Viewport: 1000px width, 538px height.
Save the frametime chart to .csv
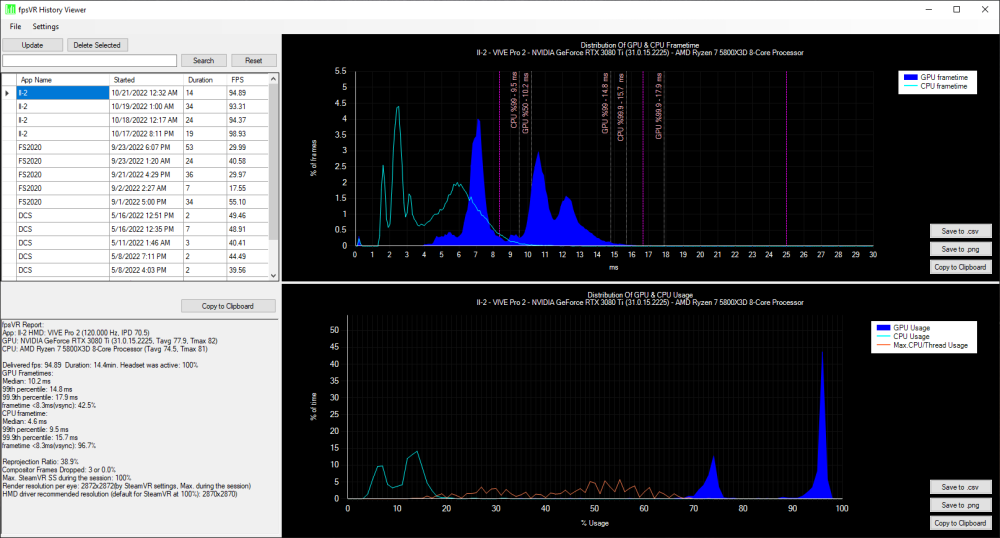pyautogui.click(x=959, y=231)
